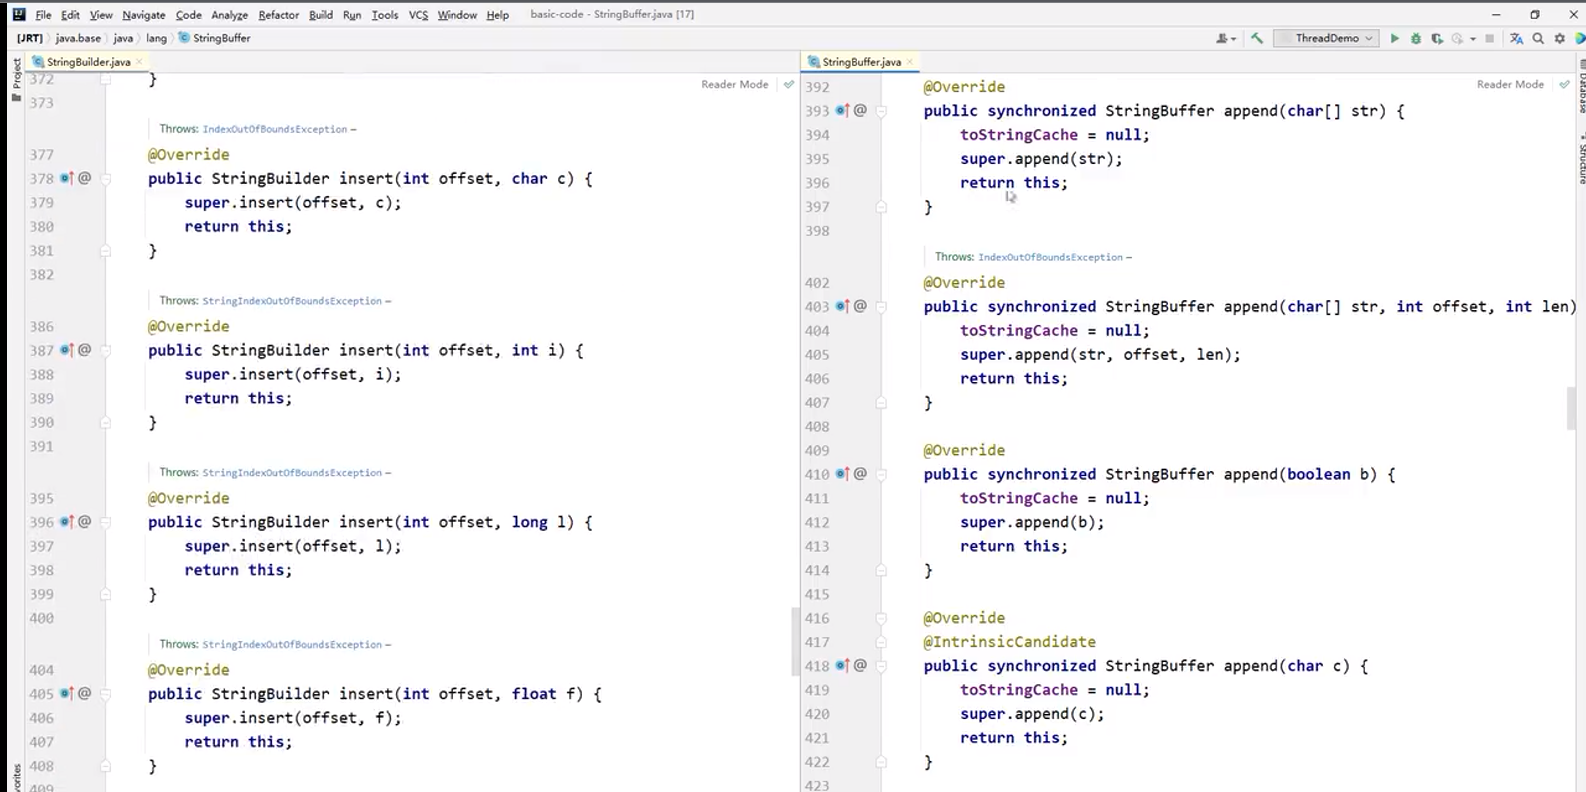The width and height of the screenshot is (1586, 792).
Task: Open the user account dropdown in toolbar
Action: tap(1225, 38)
